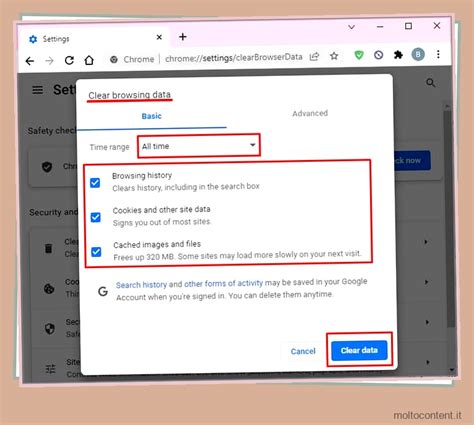The height and width of the screenshot is (425, 474).
Task: Click the Clear data button
Action: pos(359,350)
